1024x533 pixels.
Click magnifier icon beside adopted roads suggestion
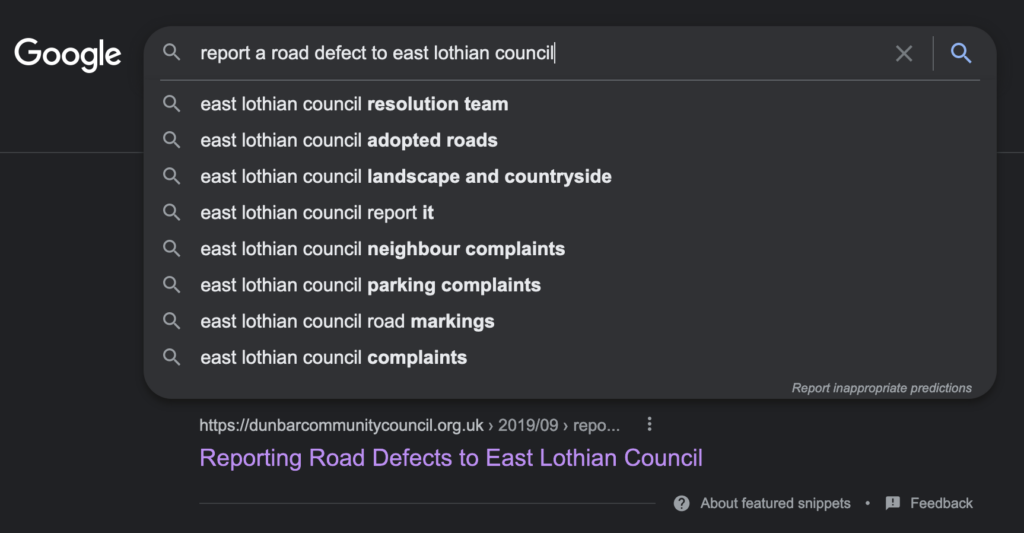tap(172, 140)
